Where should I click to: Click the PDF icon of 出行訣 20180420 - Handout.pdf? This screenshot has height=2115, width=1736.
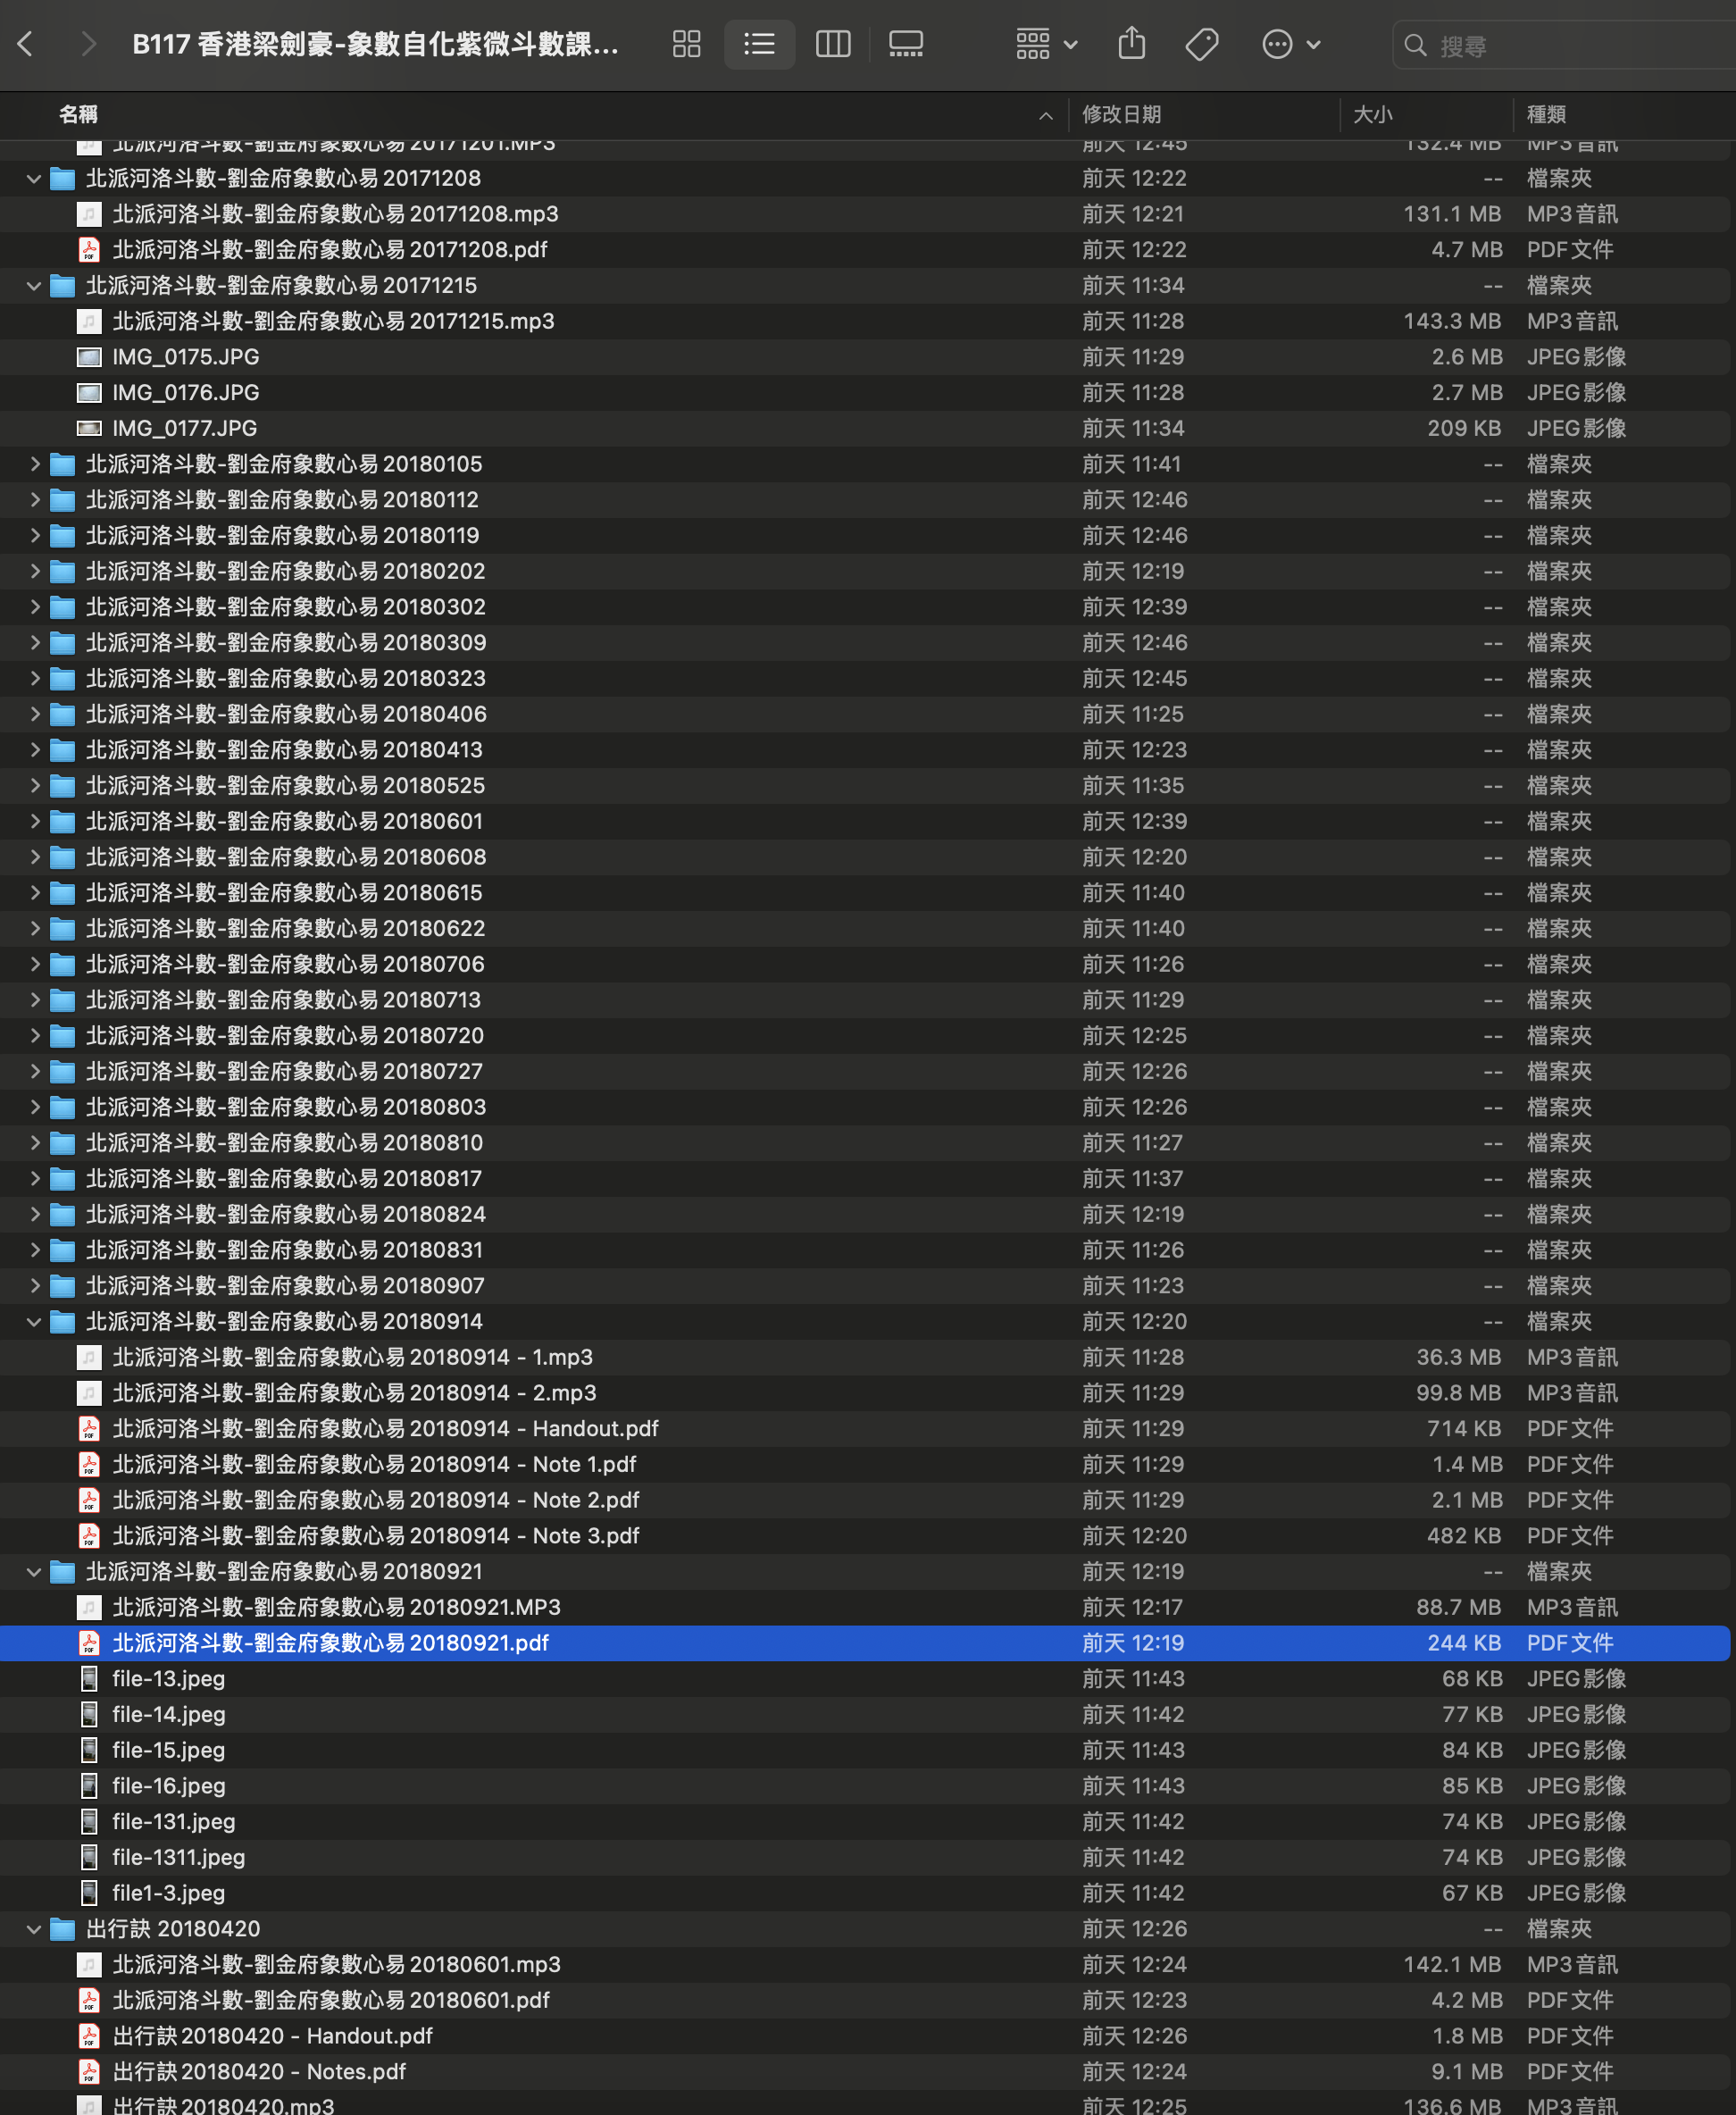(89, 2036)
